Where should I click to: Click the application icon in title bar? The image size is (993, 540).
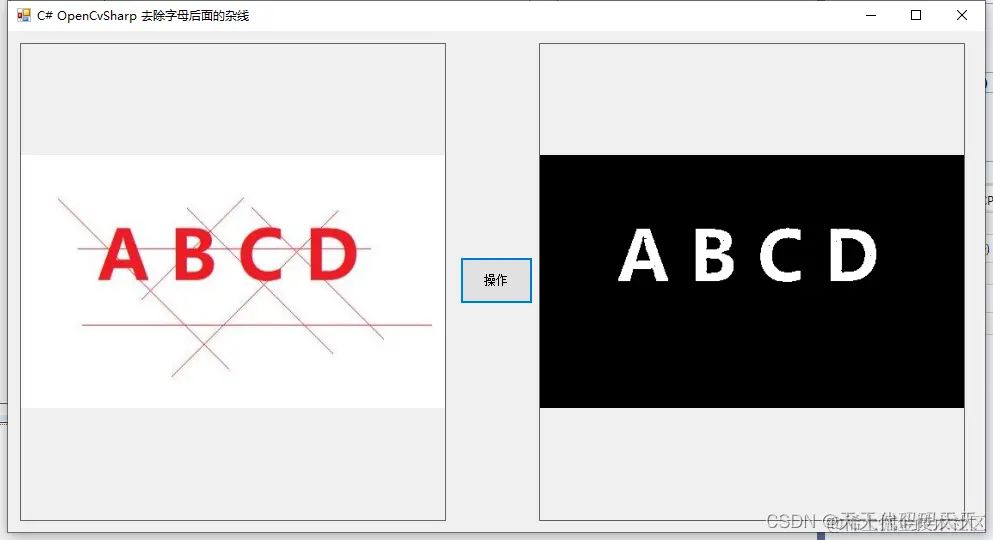(x=23, y=15)
